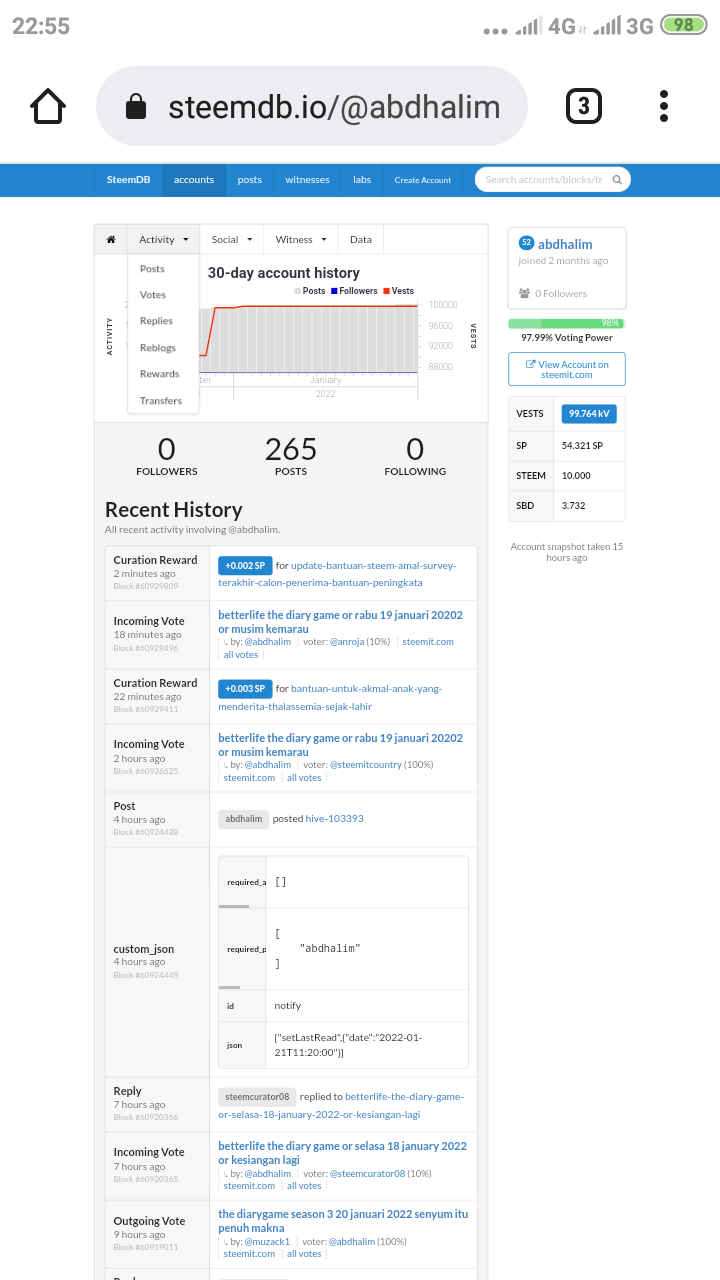Select Posts in Activity menu

[152, 269]
